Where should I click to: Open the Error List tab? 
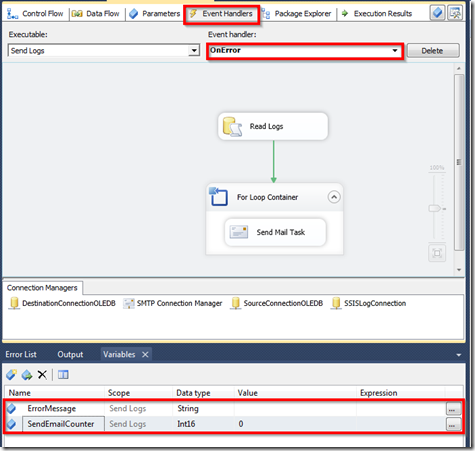(21, 354)
